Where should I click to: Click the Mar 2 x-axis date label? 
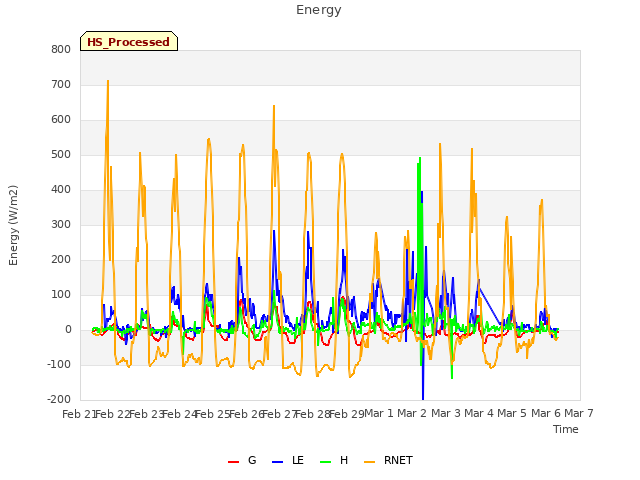(412, 413)
